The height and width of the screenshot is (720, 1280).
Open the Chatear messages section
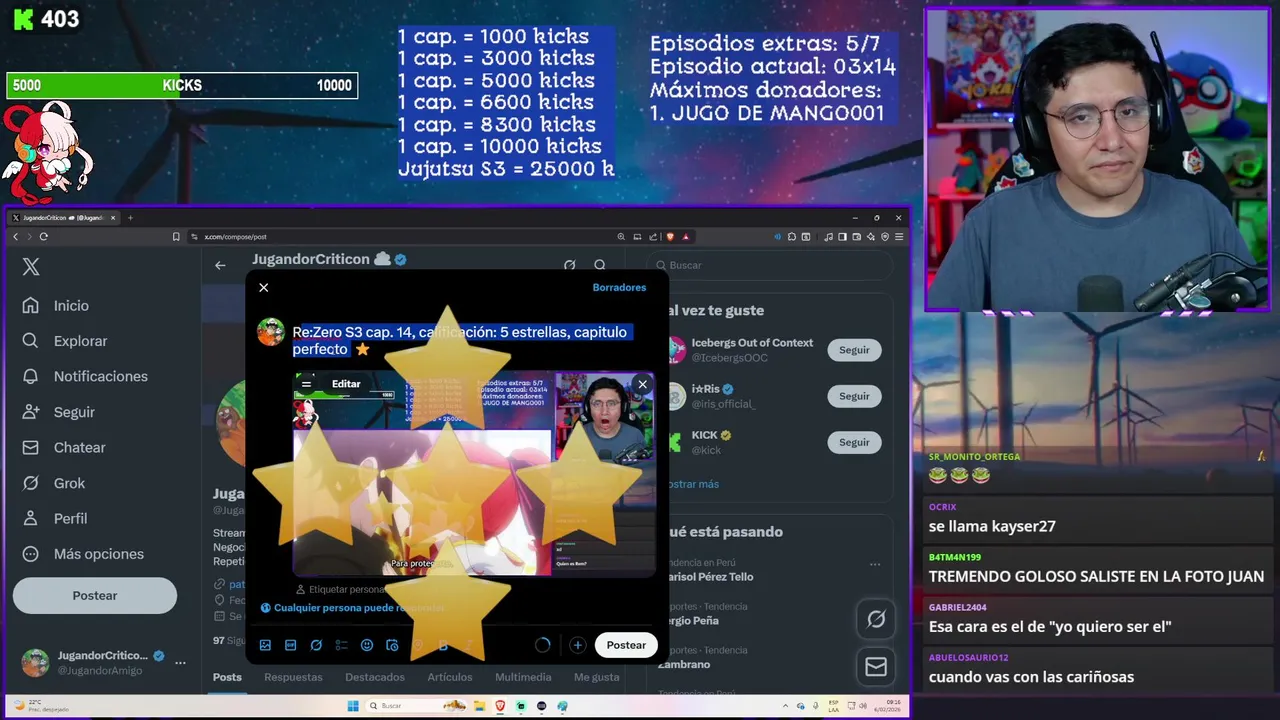tap(64, 447)
